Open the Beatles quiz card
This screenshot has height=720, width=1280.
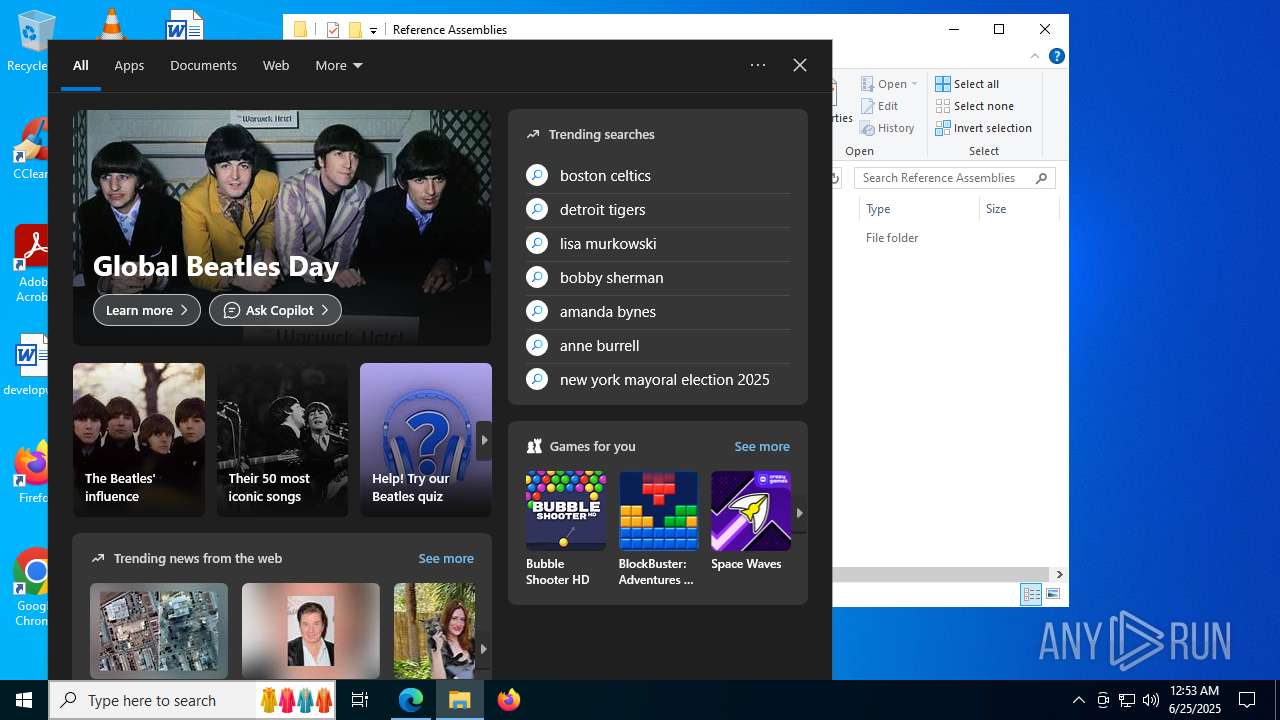coord(426,440)
